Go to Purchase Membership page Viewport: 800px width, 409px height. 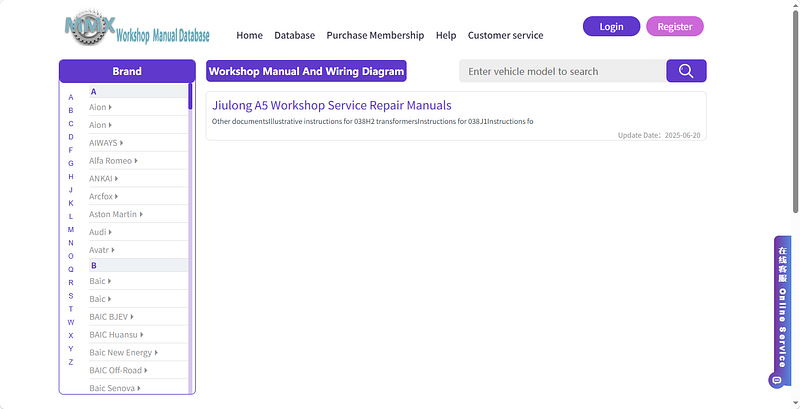click(375, 35)
